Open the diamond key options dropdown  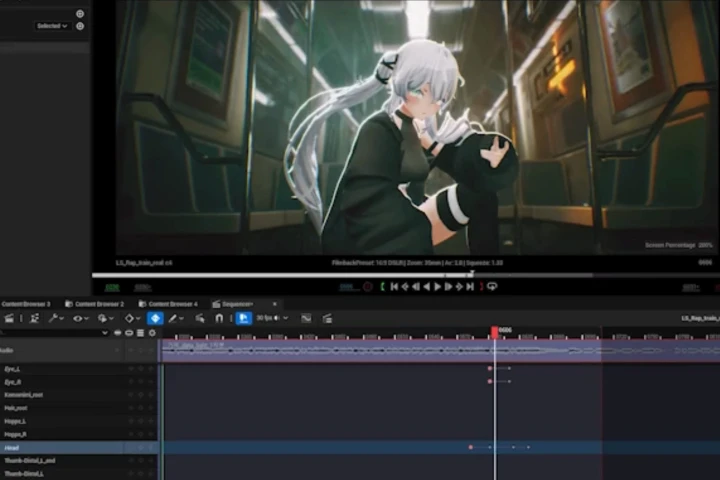coord(133,318)
